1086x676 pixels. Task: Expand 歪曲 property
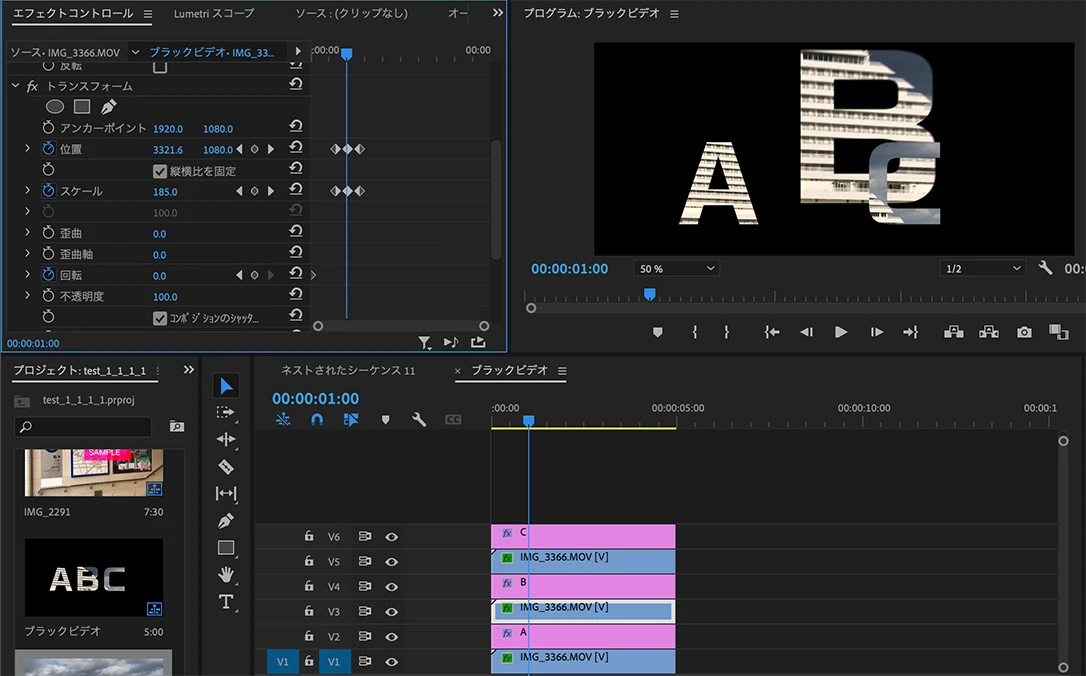point(27,233)
